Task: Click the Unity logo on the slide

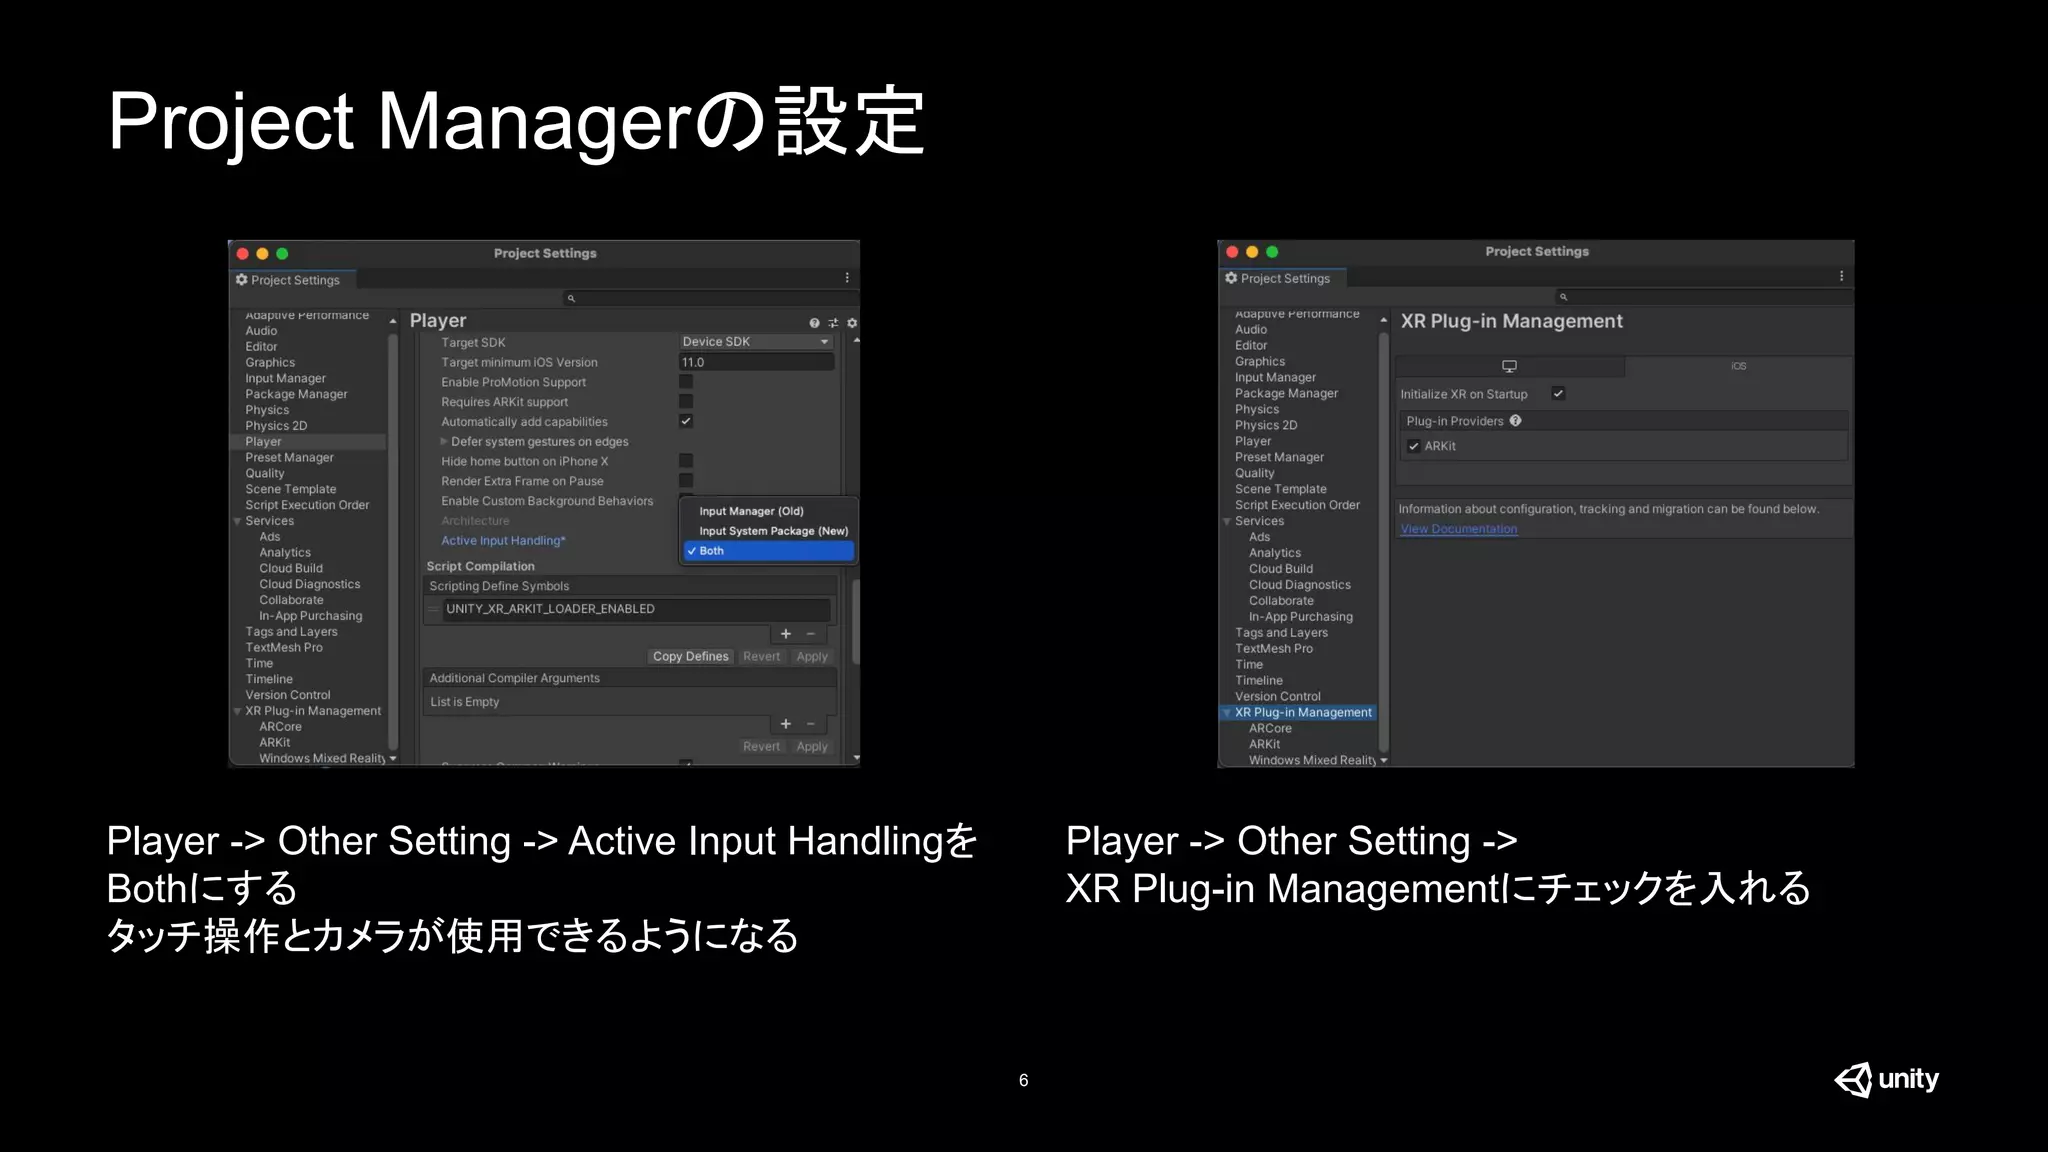Action: [1886, 1079]
